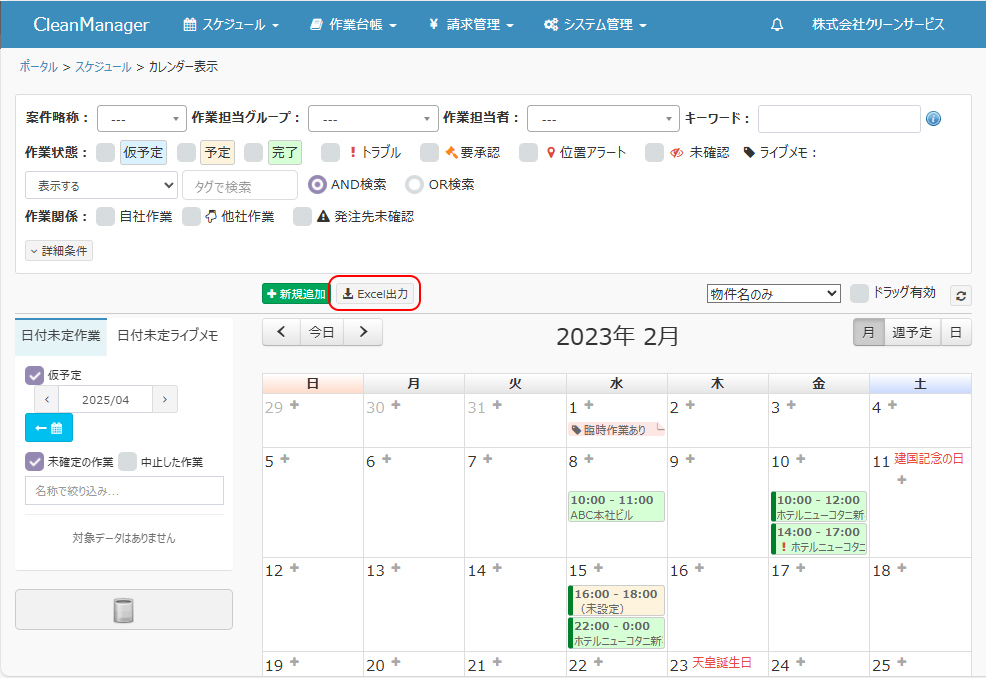Screen dimensions: 986x678
Task: Click the blue info icon beside keyword field
Action: point(933,118)
